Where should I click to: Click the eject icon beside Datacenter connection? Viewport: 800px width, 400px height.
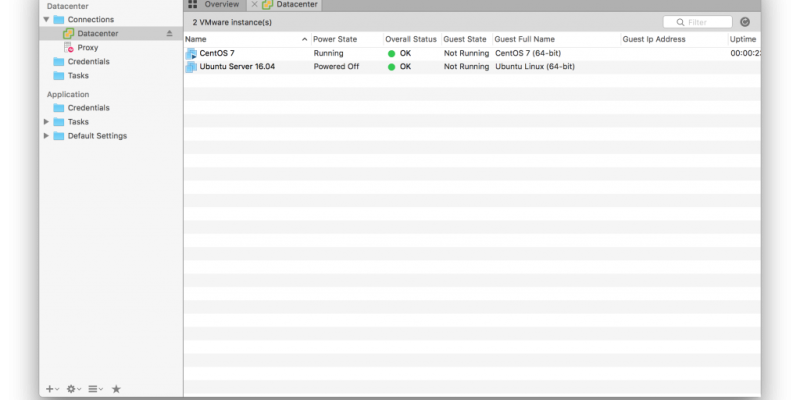pyautogui.click(x=169, y=34)
